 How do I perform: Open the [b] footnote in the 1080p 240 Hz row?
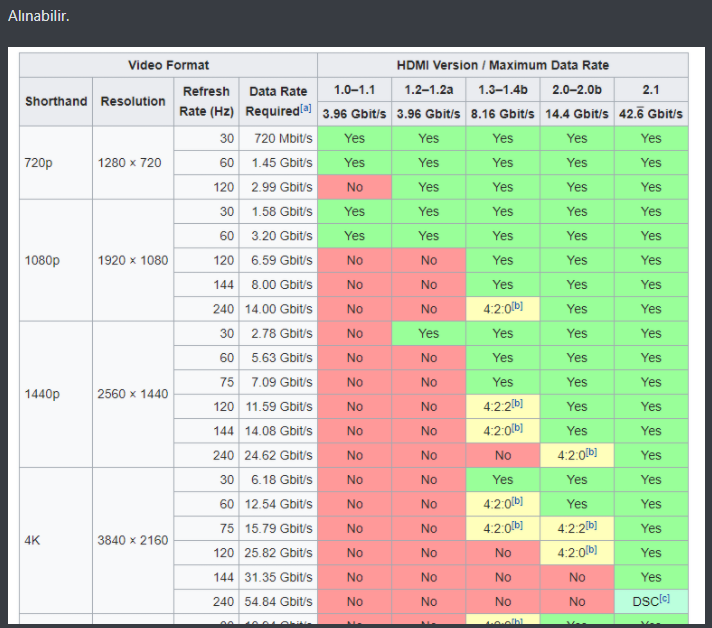point(517,306)
